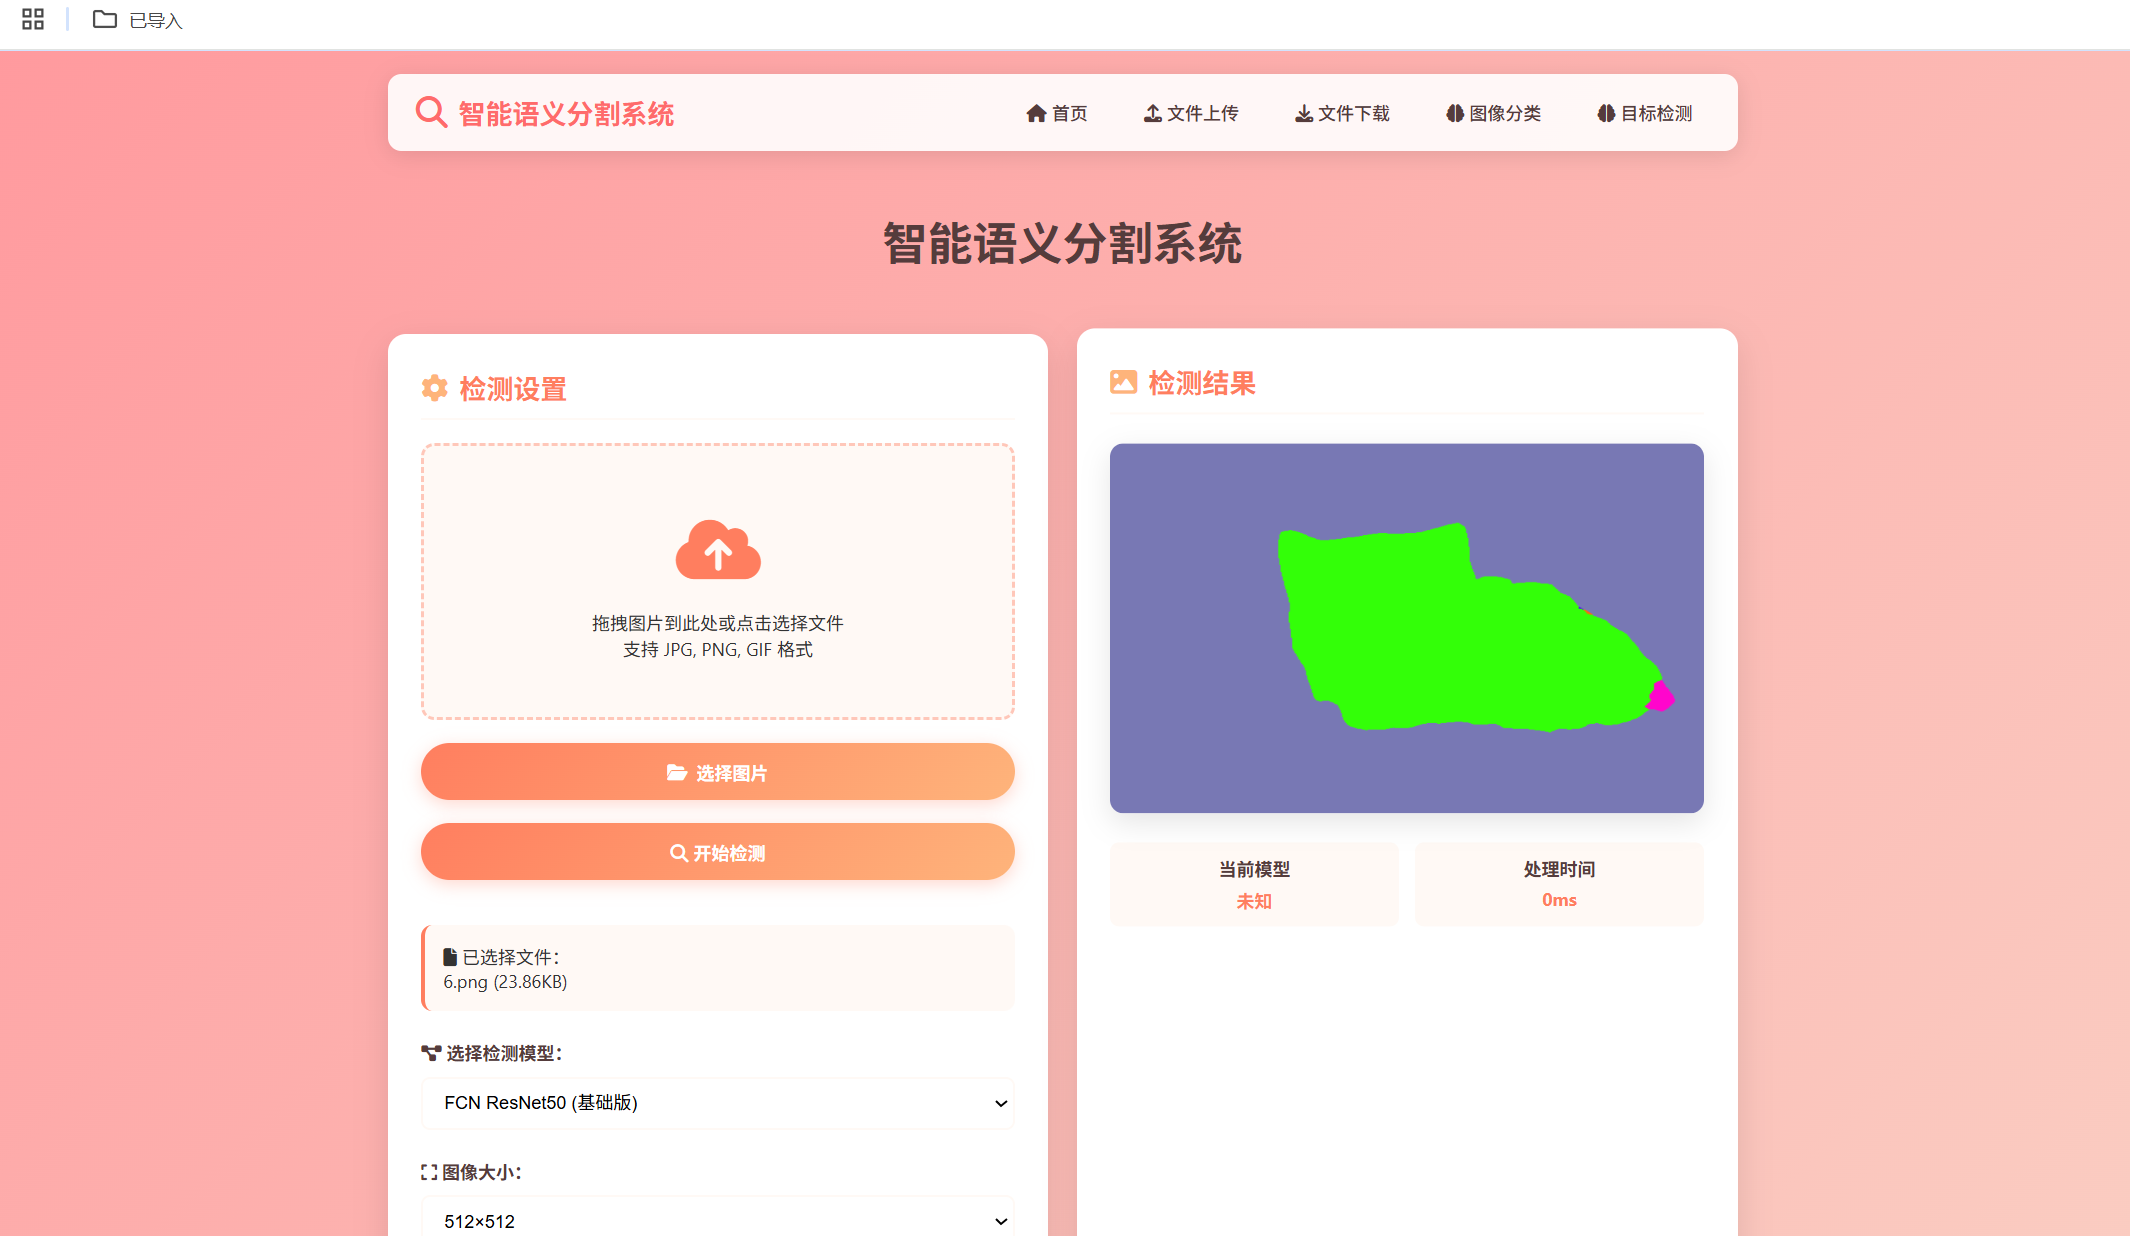The image size is (2130, 1236).
Task: Click the segmentation result image
Action: [x=1407, y=628]
